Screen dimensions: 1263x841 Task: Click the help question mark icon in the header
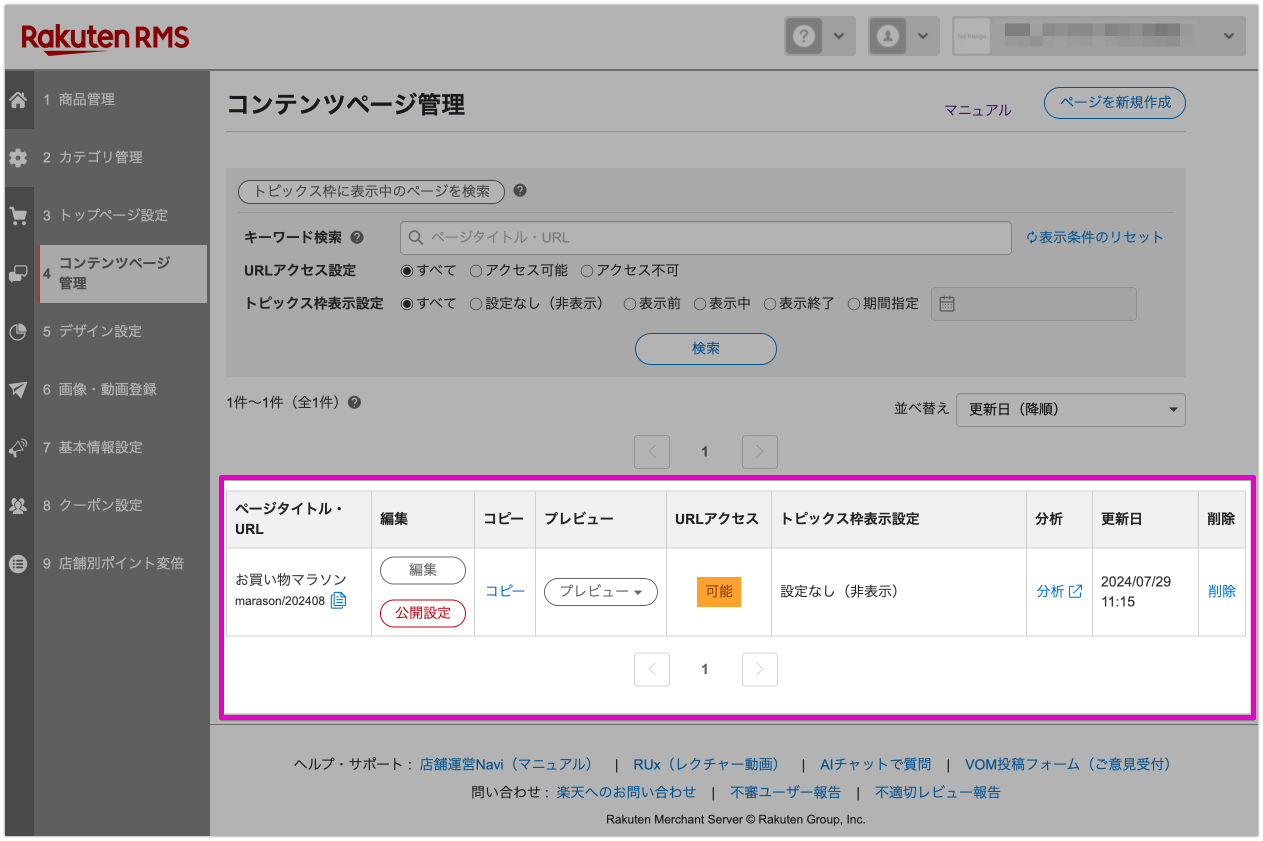[804, 36]
